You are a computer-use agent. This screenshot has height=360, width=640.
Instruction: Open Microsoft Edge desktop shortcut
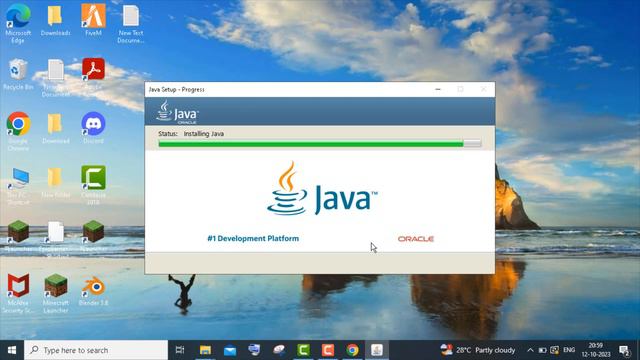pos(18,22)
